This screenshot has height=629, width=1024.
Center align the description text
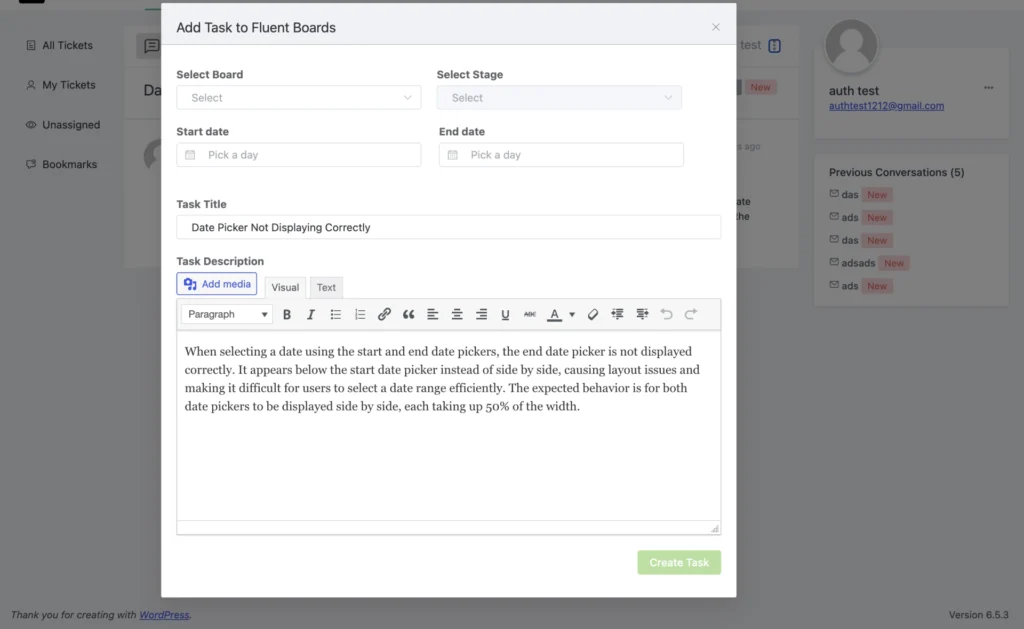(x=456, y=314)
